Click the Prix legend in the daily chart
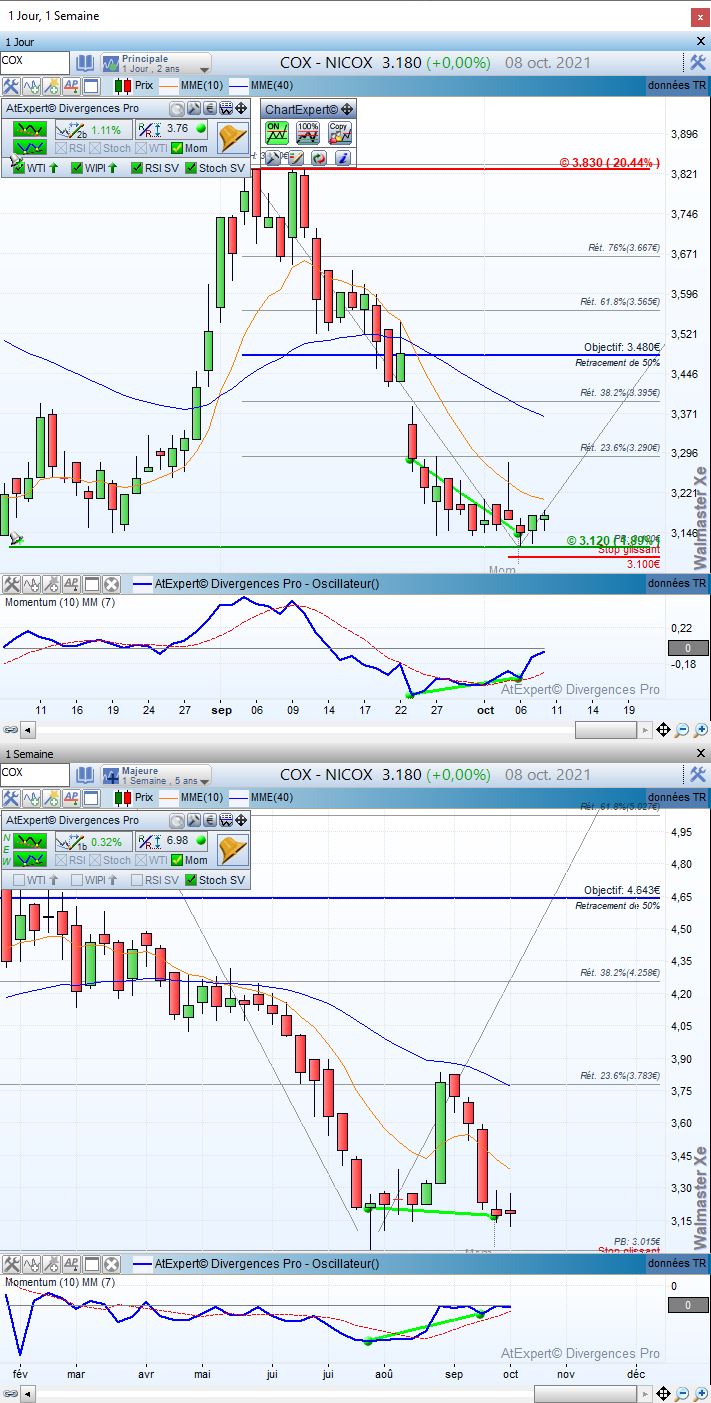Viewport: 711px width, 1403px height. coord(143,86)
